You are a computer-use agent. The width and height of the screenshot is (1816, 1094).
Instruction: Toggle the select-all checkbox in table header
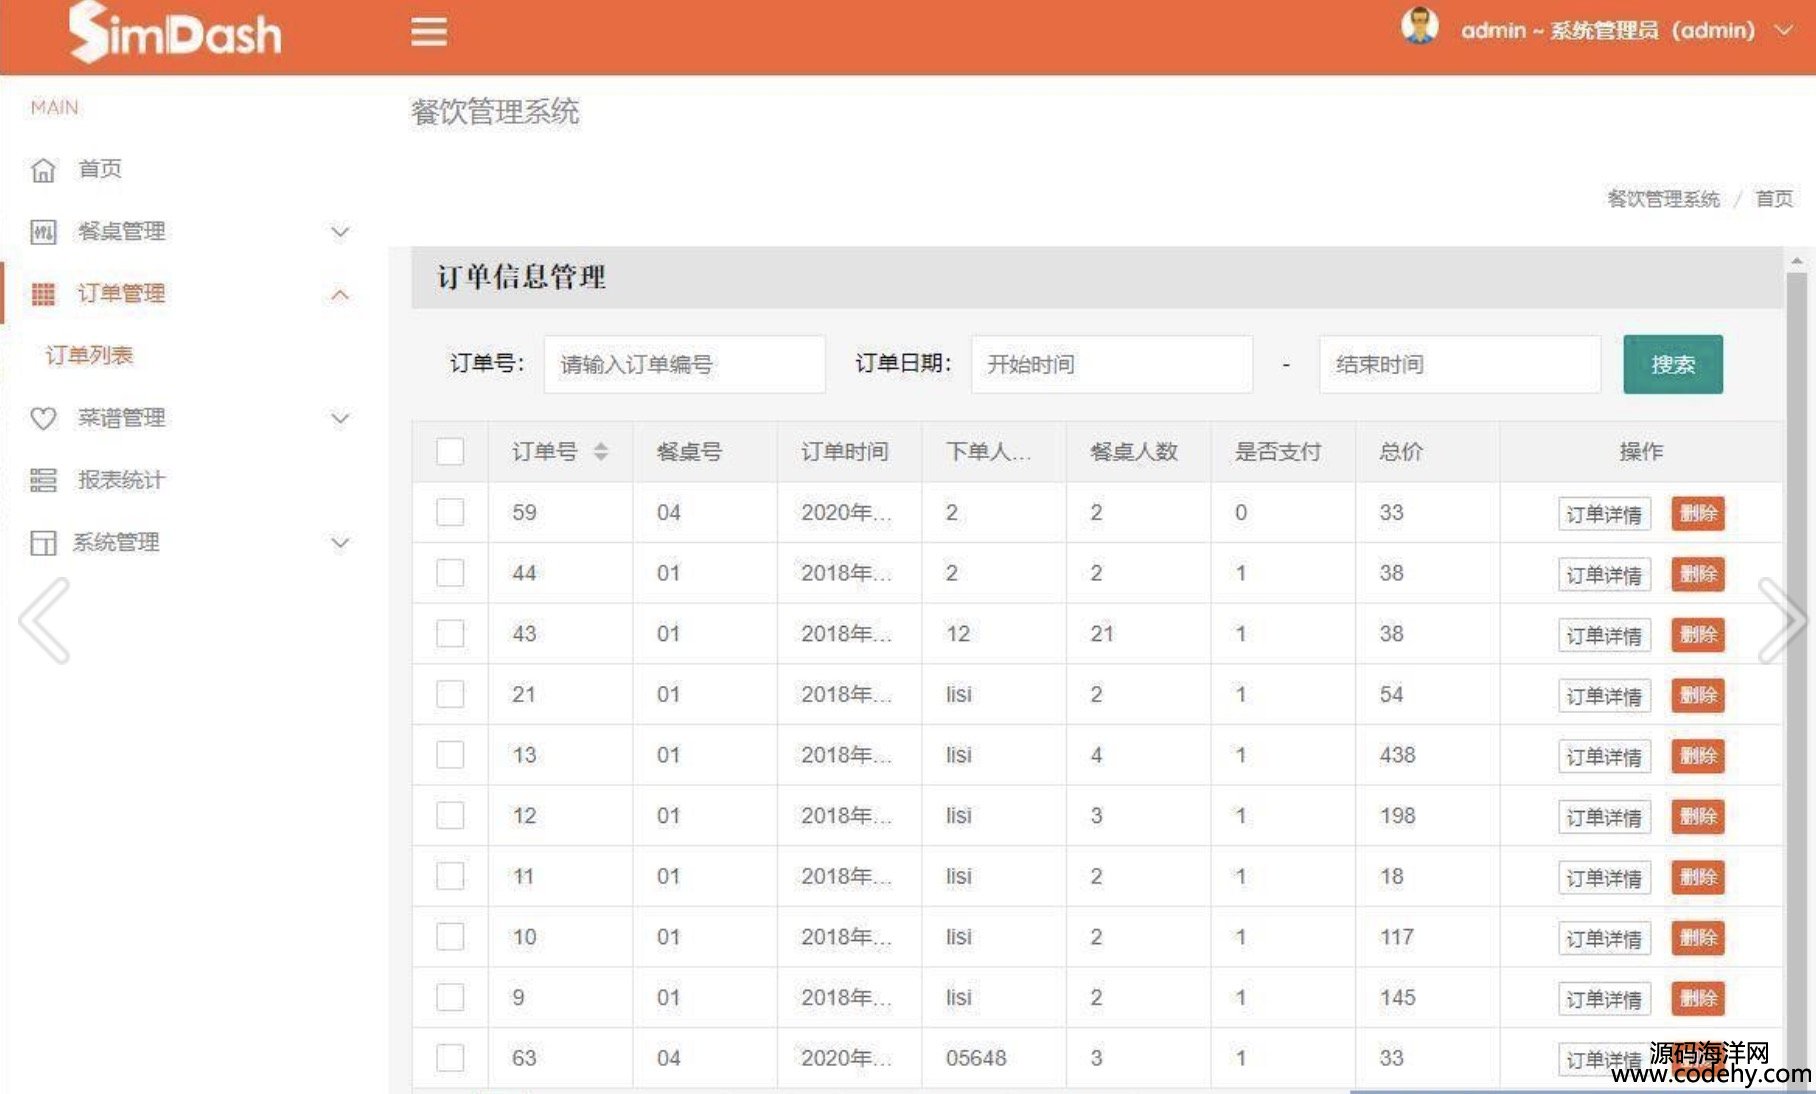click(450, 452)
